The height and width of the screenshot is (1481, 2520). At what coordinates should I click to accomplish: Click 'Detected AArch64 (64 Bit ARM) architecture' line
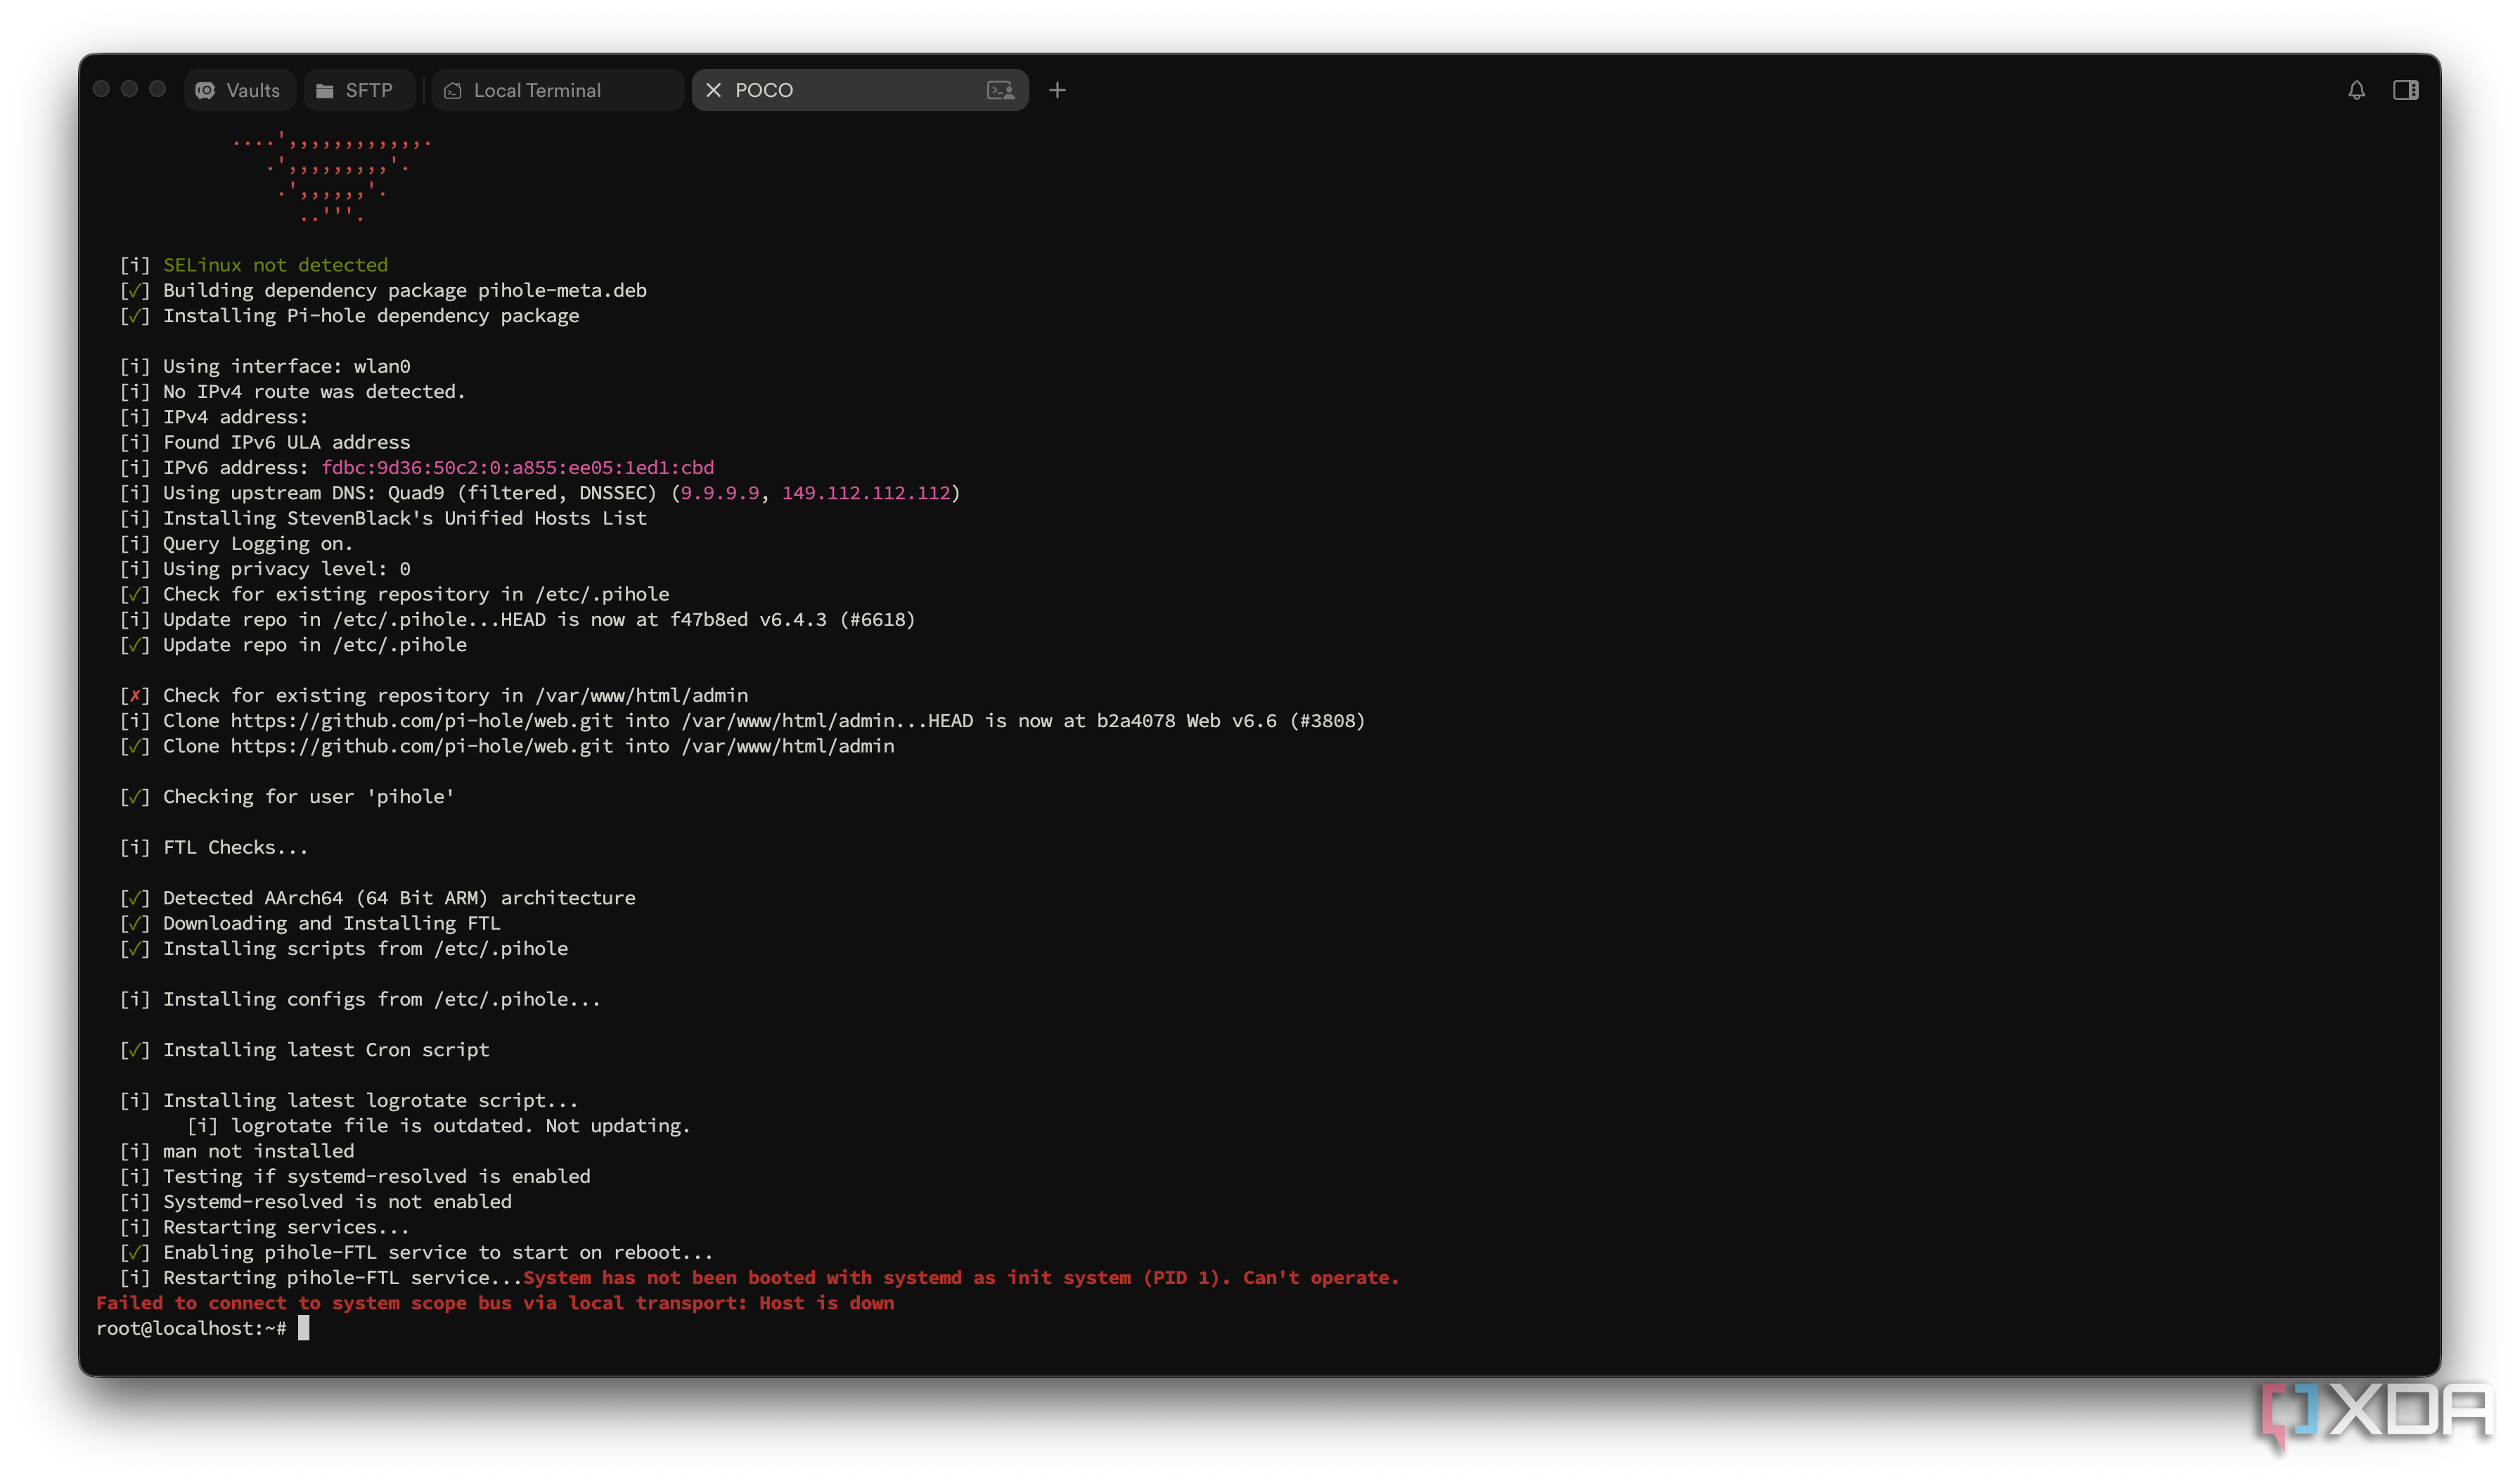pos(378,897)
